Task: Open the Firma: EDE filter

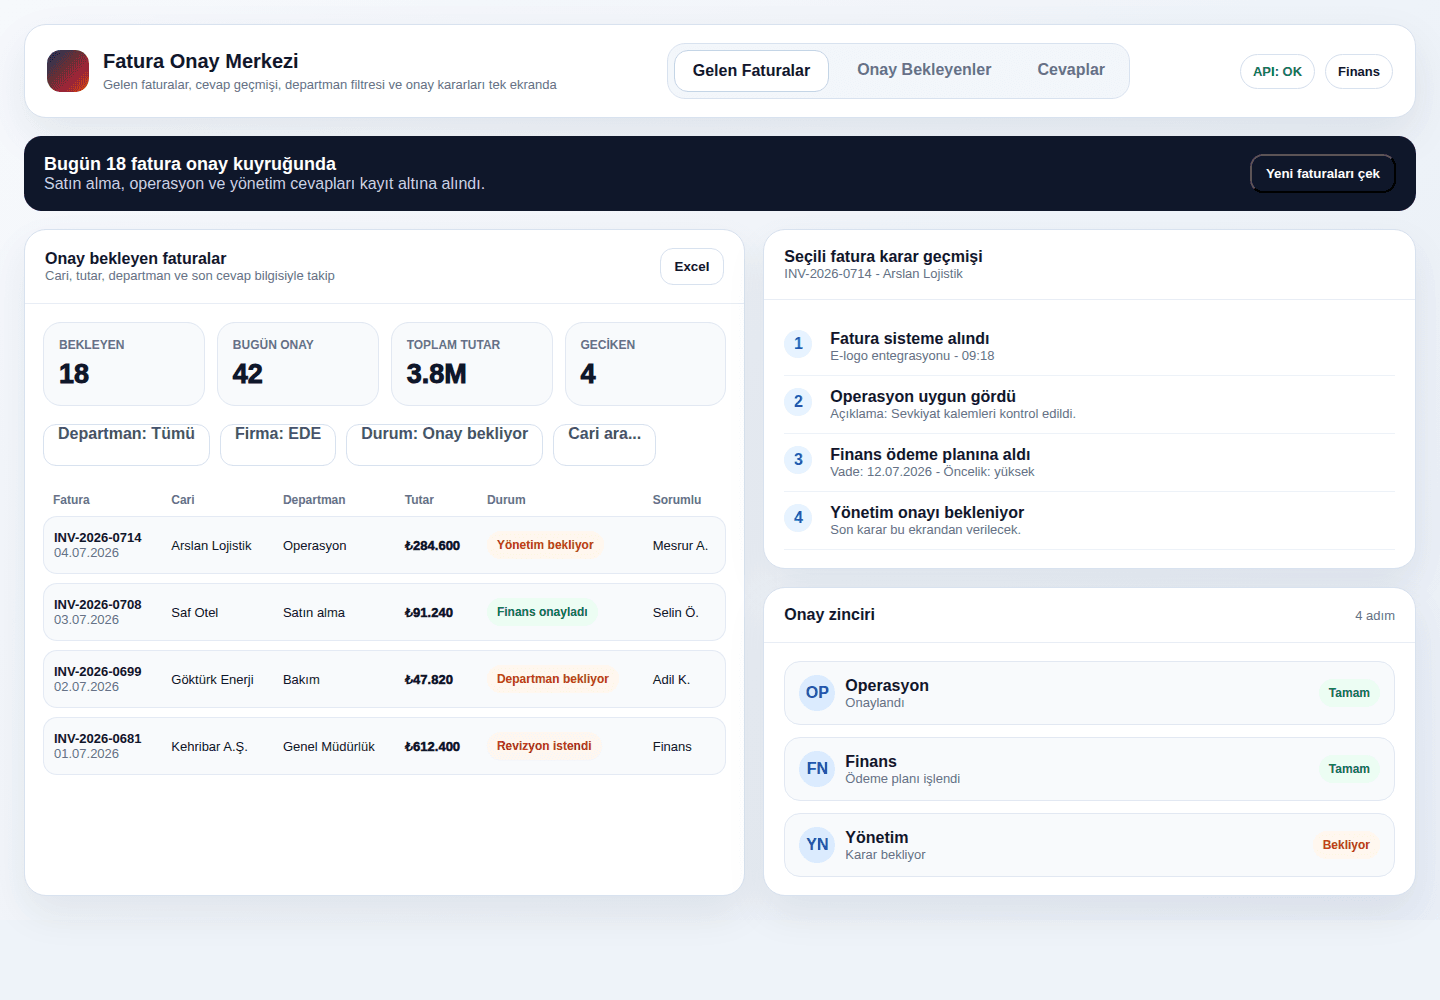Action: coord(278,445)
